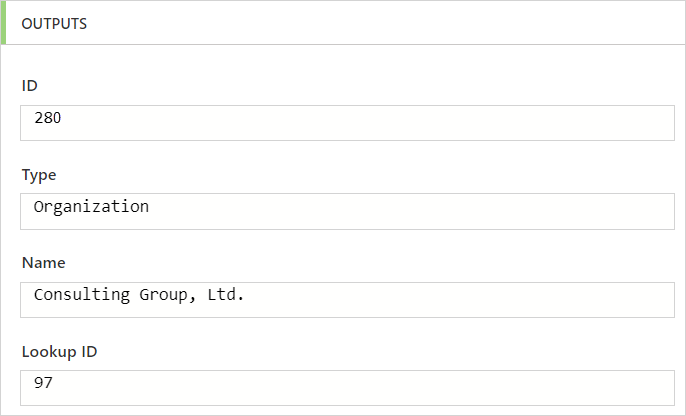Screen dimensions: 686x416
Task: Click the word Organization in the Type box
Action: [91, 207]
